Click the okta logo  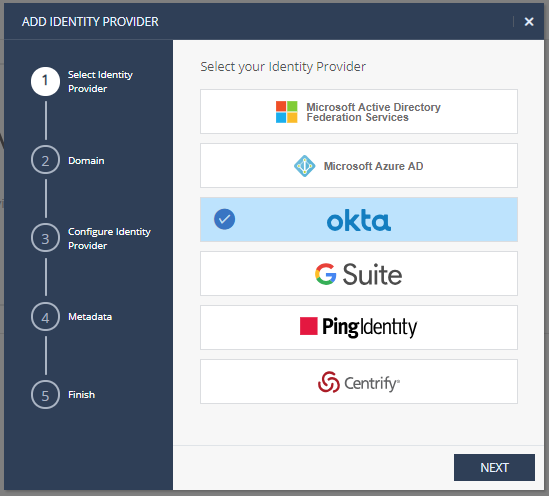pyautogui.click(x=359, y=220)
